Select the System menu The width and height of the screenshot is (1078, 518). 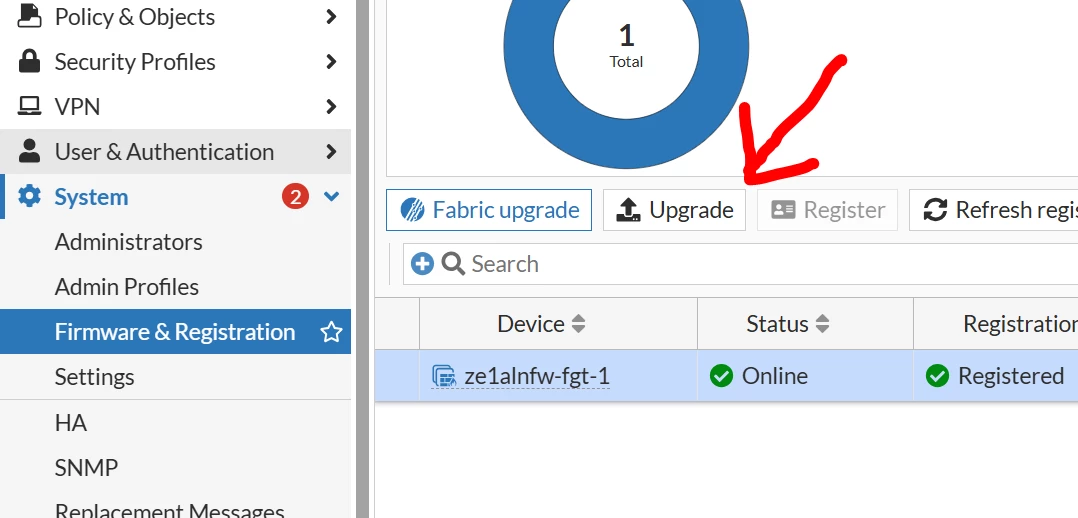click(175, 197)
